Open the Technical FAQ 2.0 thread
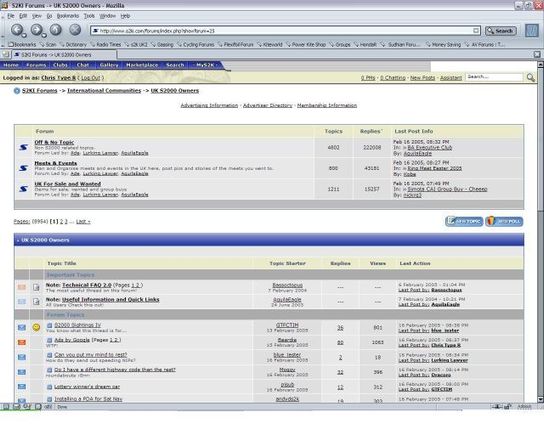This screenshot has width=544, height=435. (x=86, y=285)
